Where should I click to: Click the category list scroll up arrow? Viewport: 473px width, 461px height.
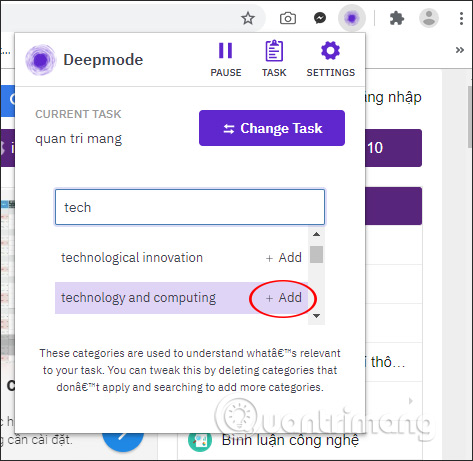(x=316, y=234)
